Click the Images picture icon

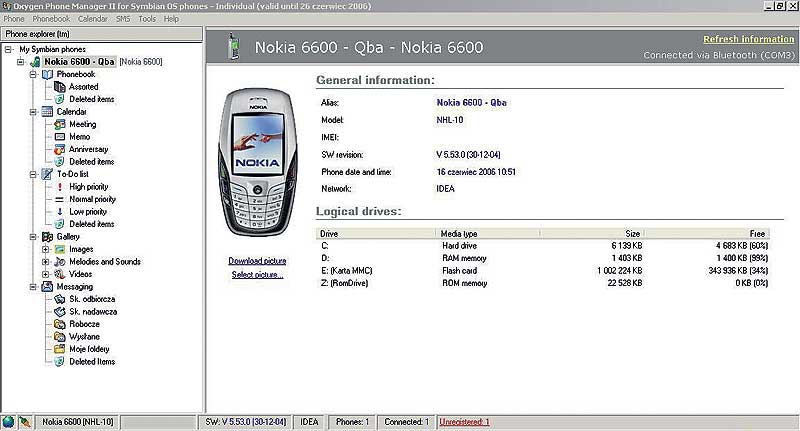pyautogui.click(x=60, y=249)
